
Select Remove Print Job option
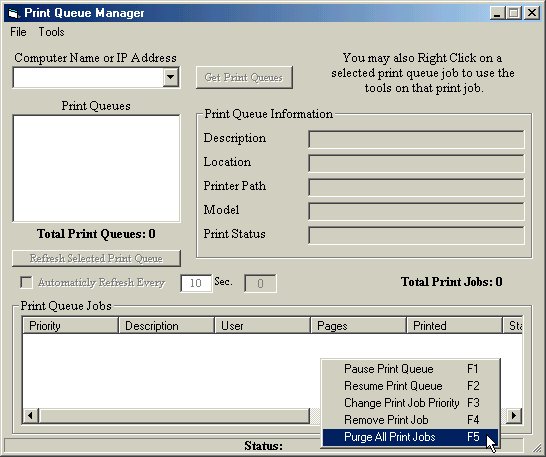pos(410,420)
